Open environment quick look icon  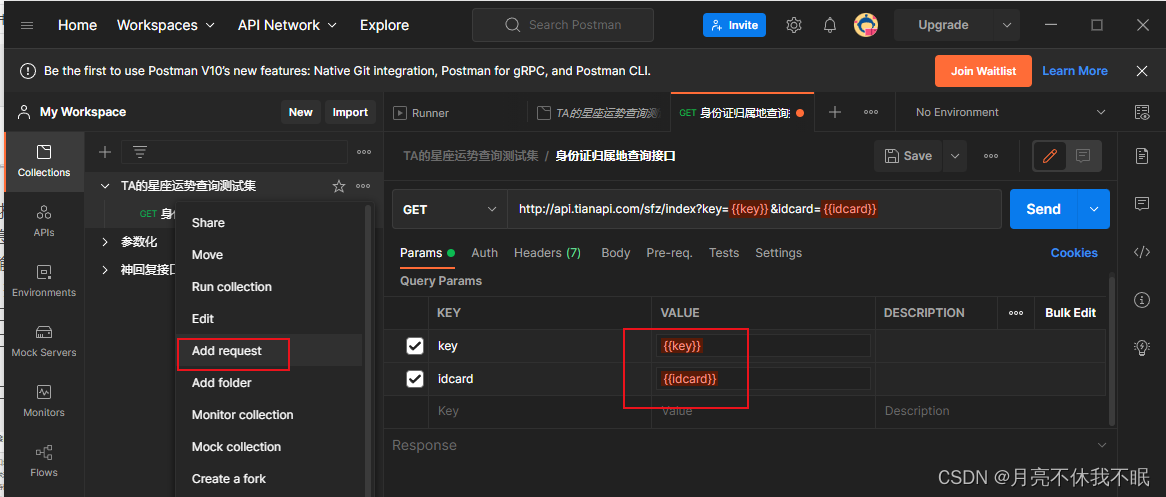coord(1142,112)
